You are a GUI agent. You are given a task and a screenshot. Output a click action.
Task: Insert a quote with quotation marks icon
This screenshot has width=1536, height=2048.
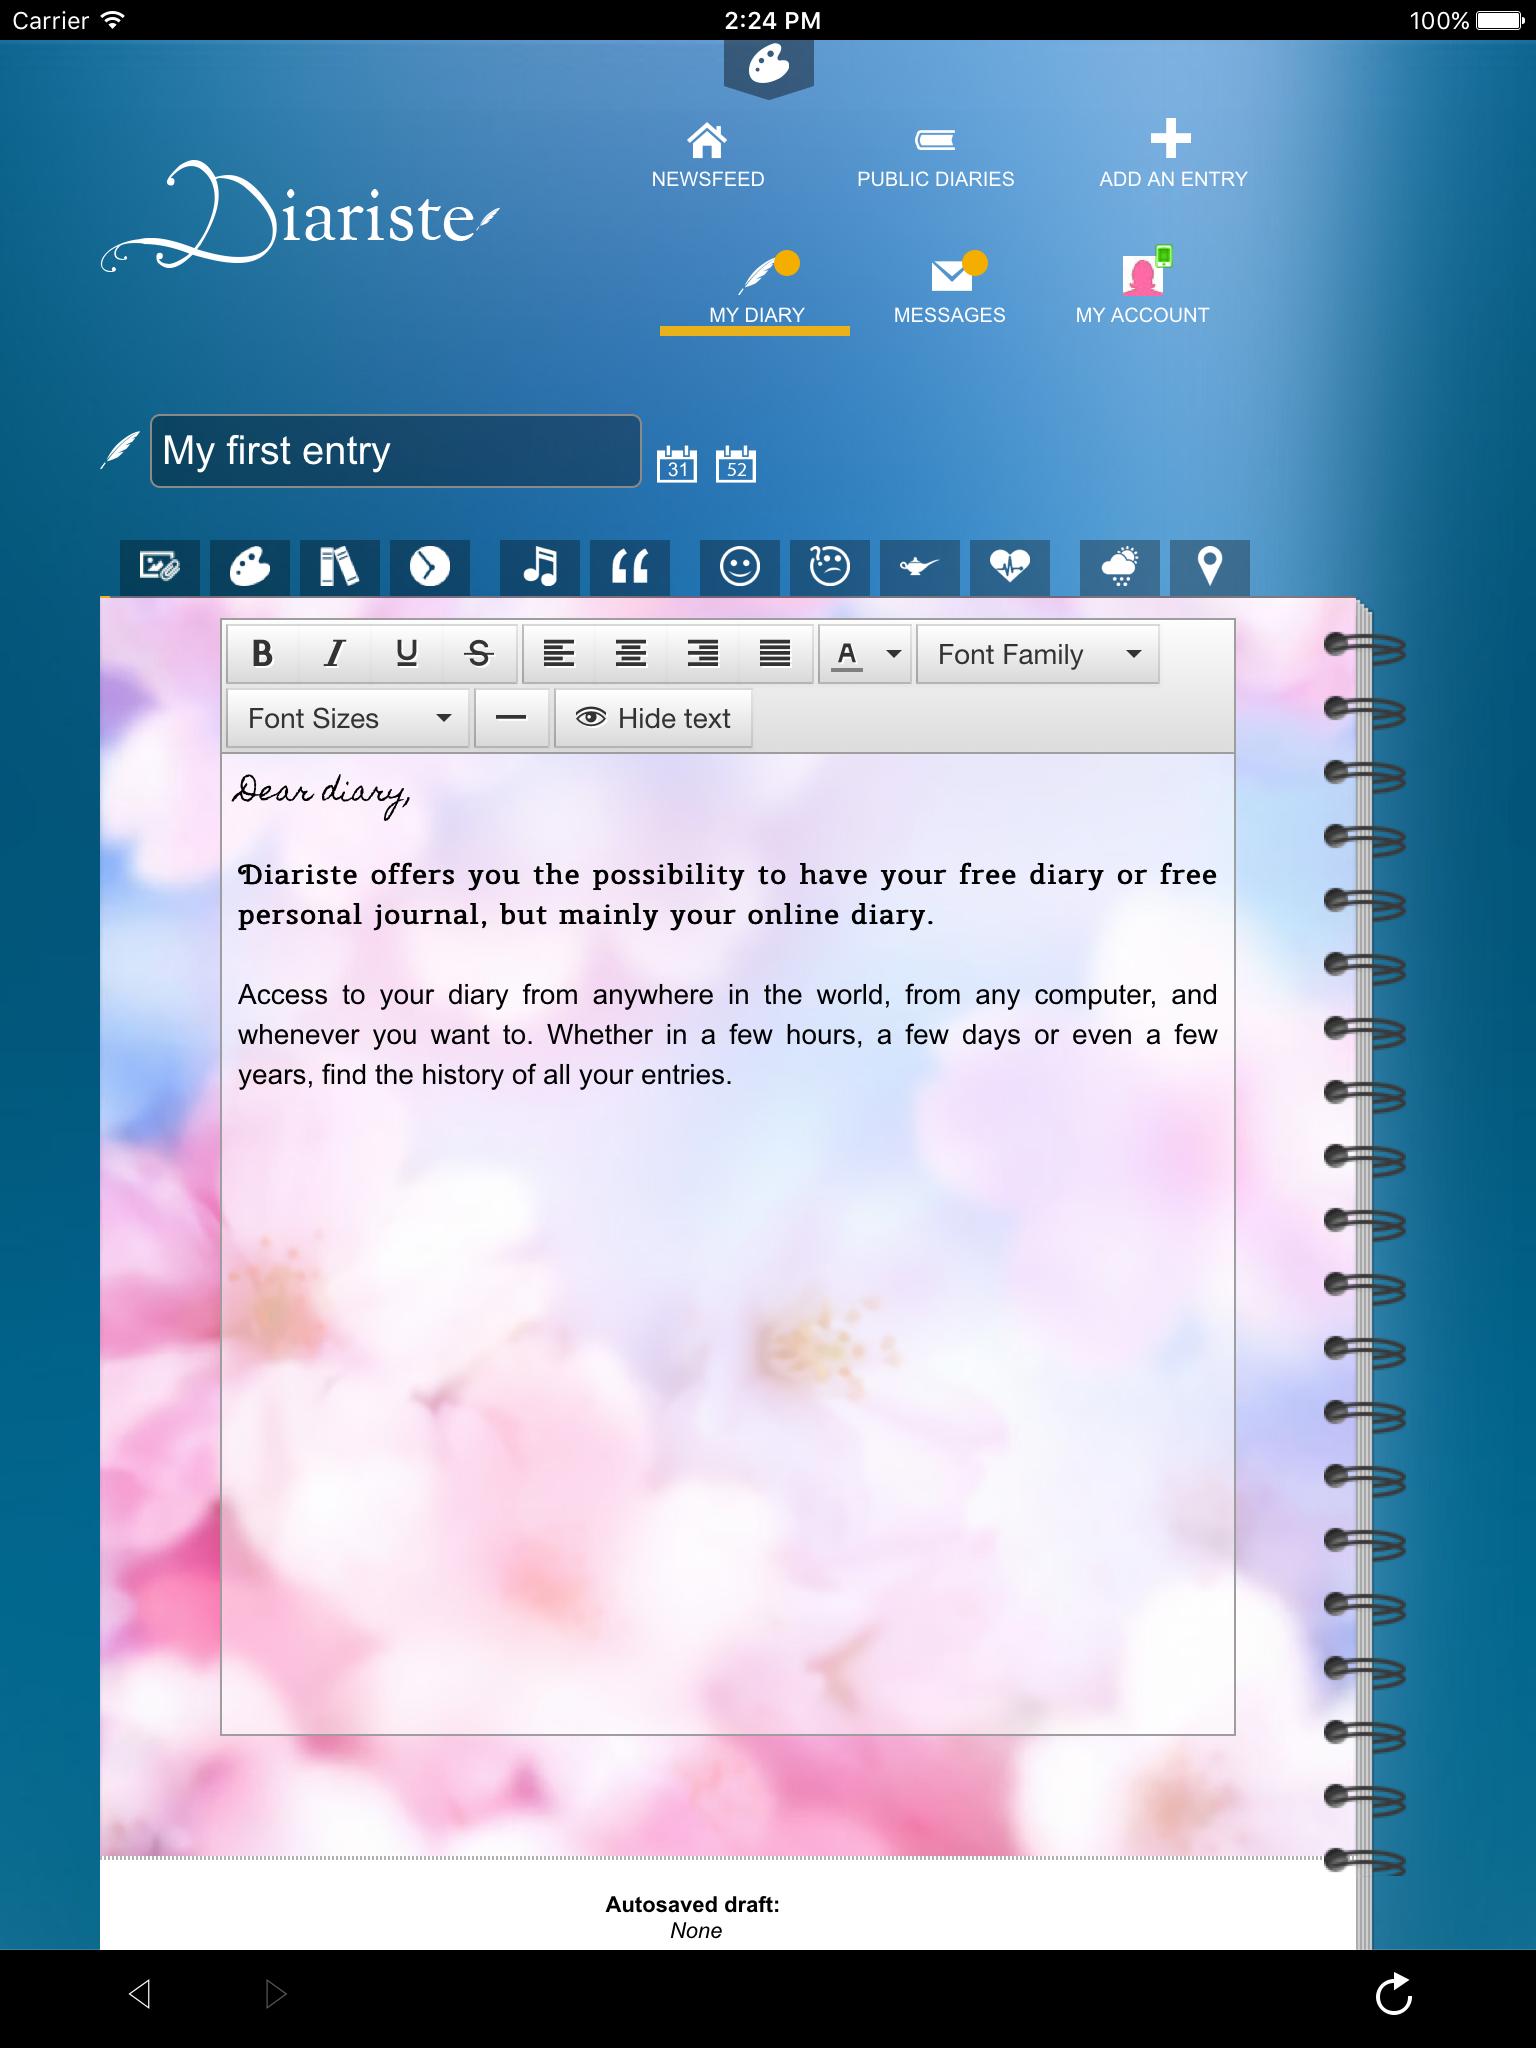[x=630, y=567]
